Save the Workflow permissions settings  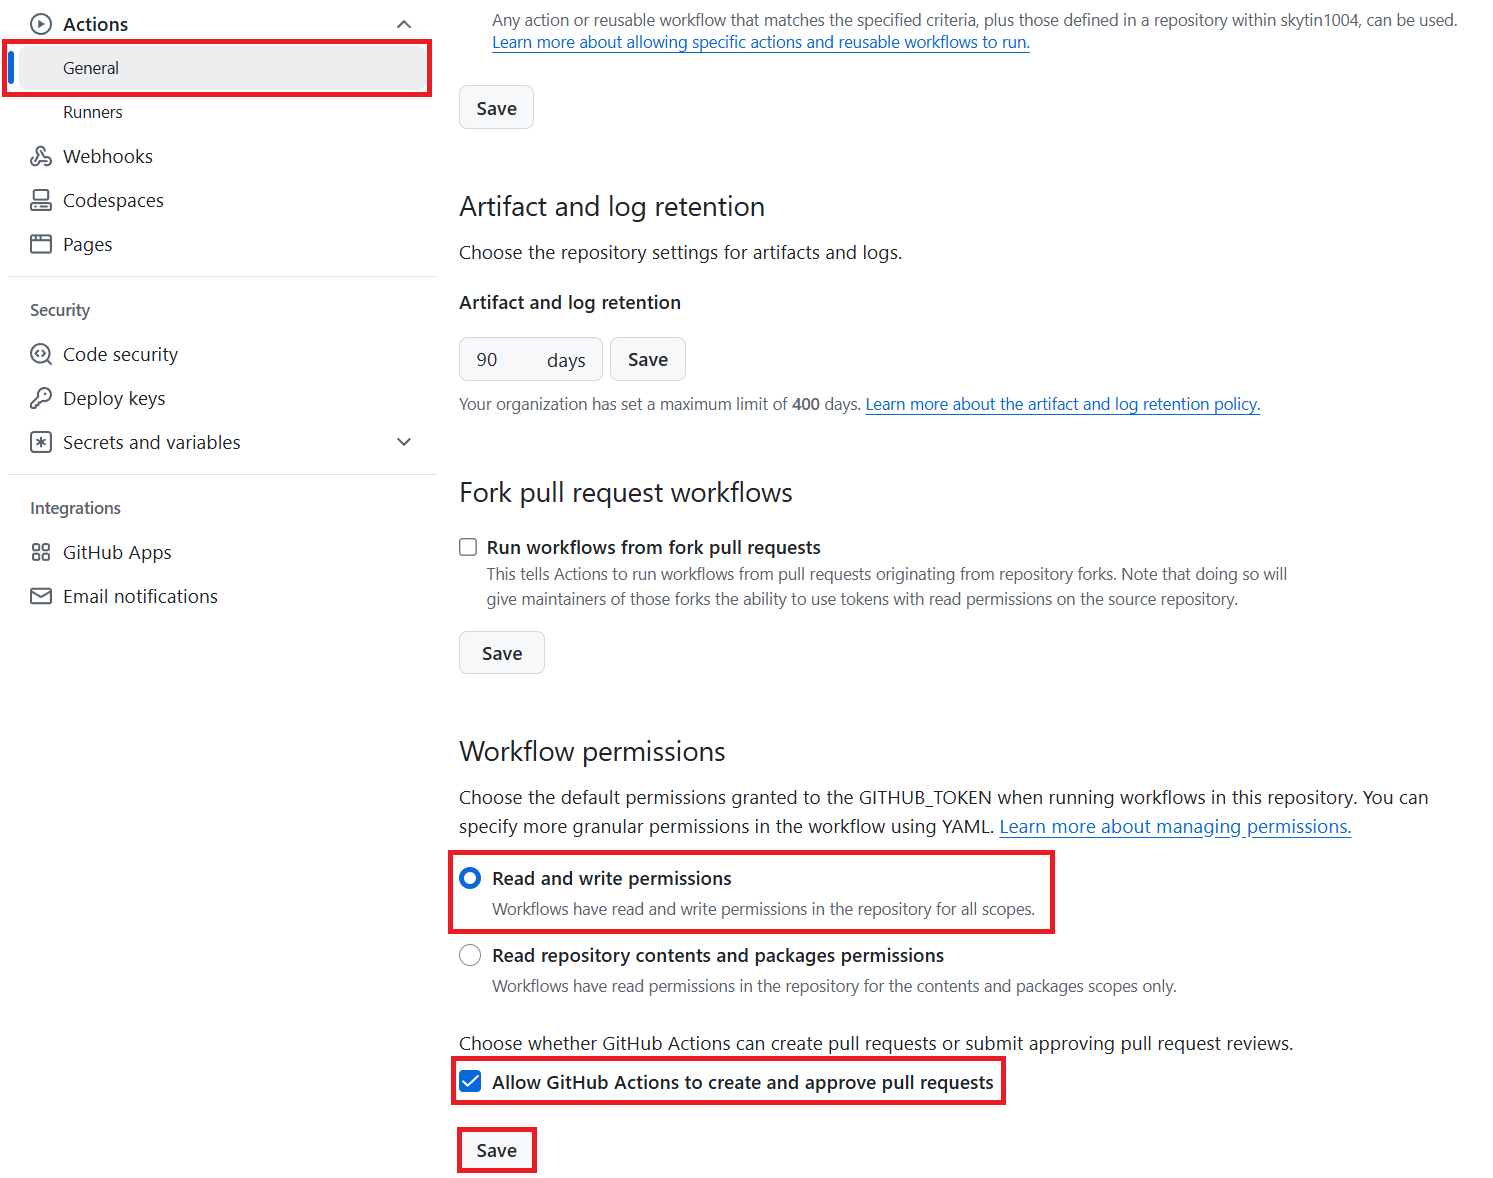496,1150
